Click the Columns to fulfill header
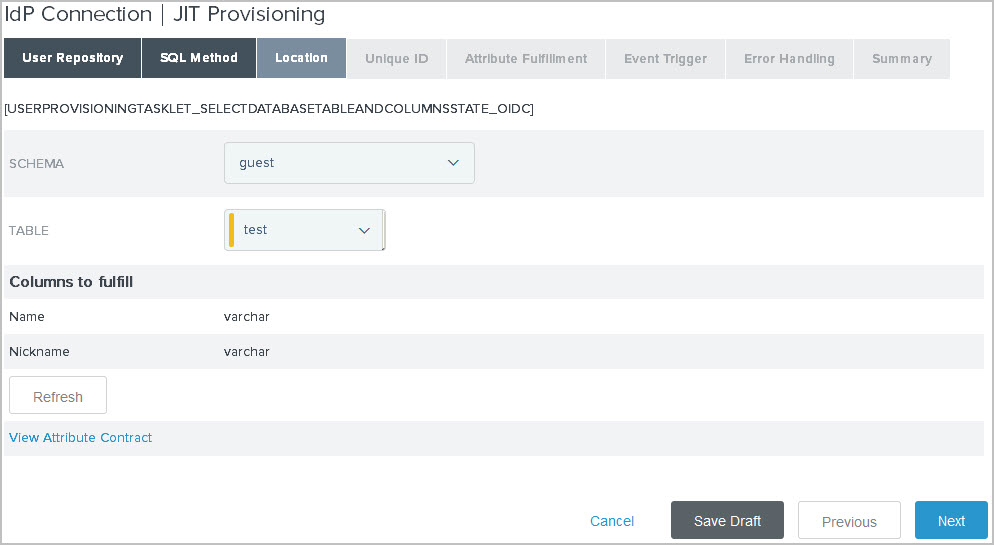The image size is (994, 545). 71,282
